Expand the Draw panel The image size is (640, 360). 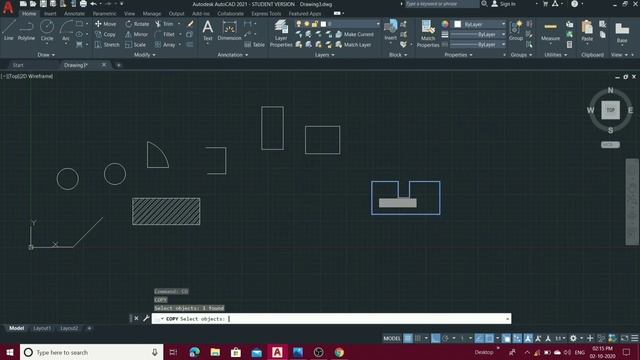pos(46,55)
